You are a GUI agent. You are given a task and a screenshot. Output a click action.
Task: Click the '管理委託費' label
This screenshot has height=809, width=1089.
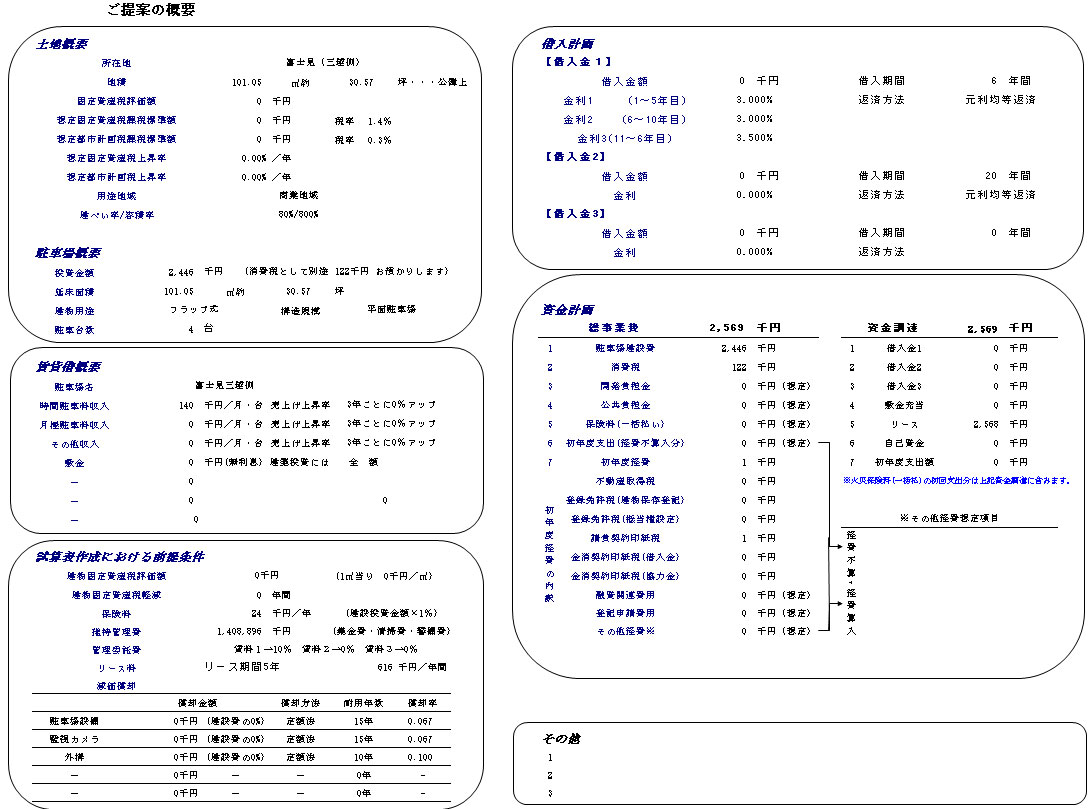click(116, 650)
